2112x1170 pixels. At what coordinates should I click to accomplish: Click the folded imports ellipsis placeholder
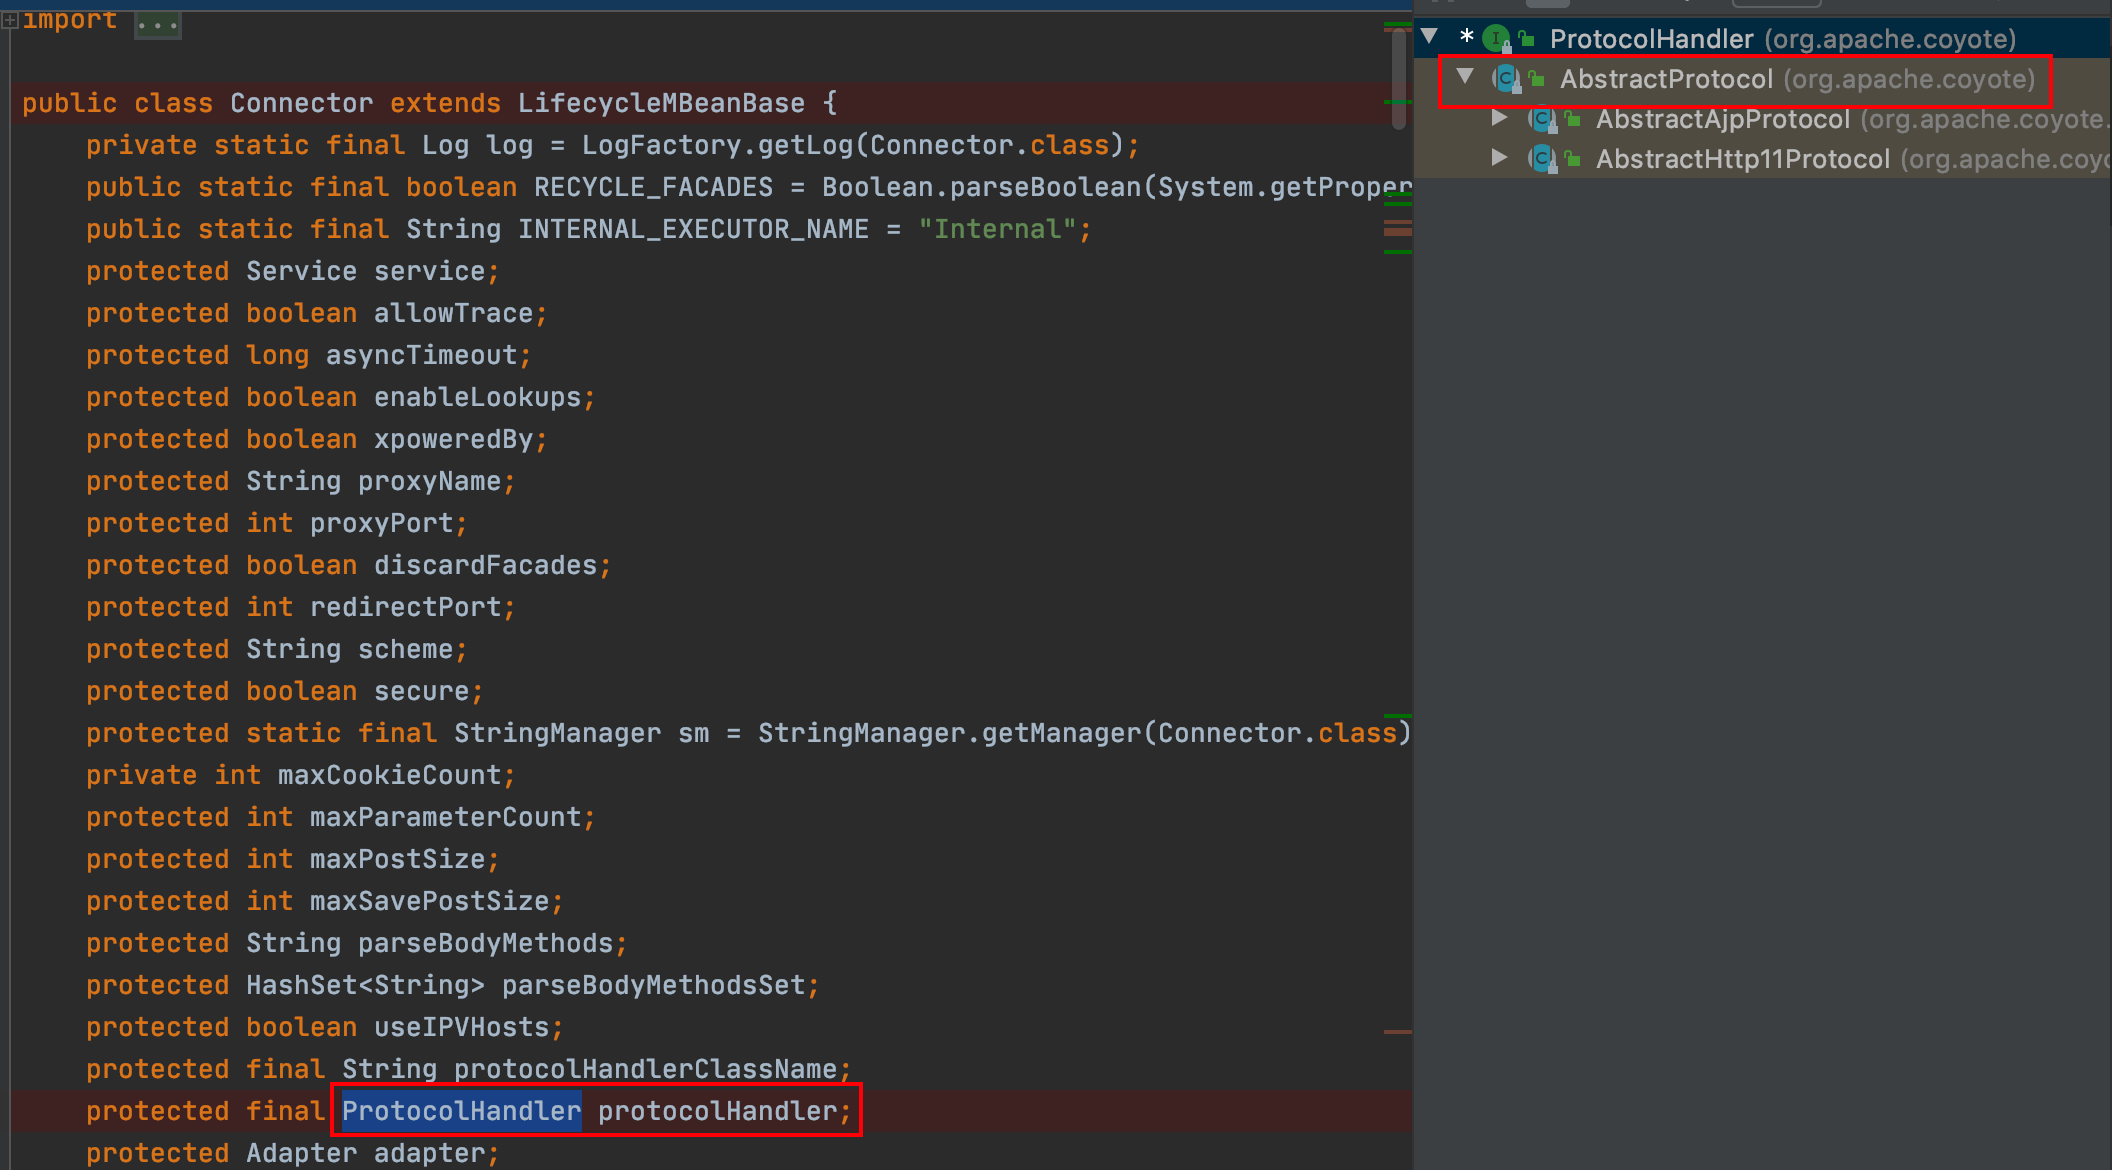[x=158, y=23]
